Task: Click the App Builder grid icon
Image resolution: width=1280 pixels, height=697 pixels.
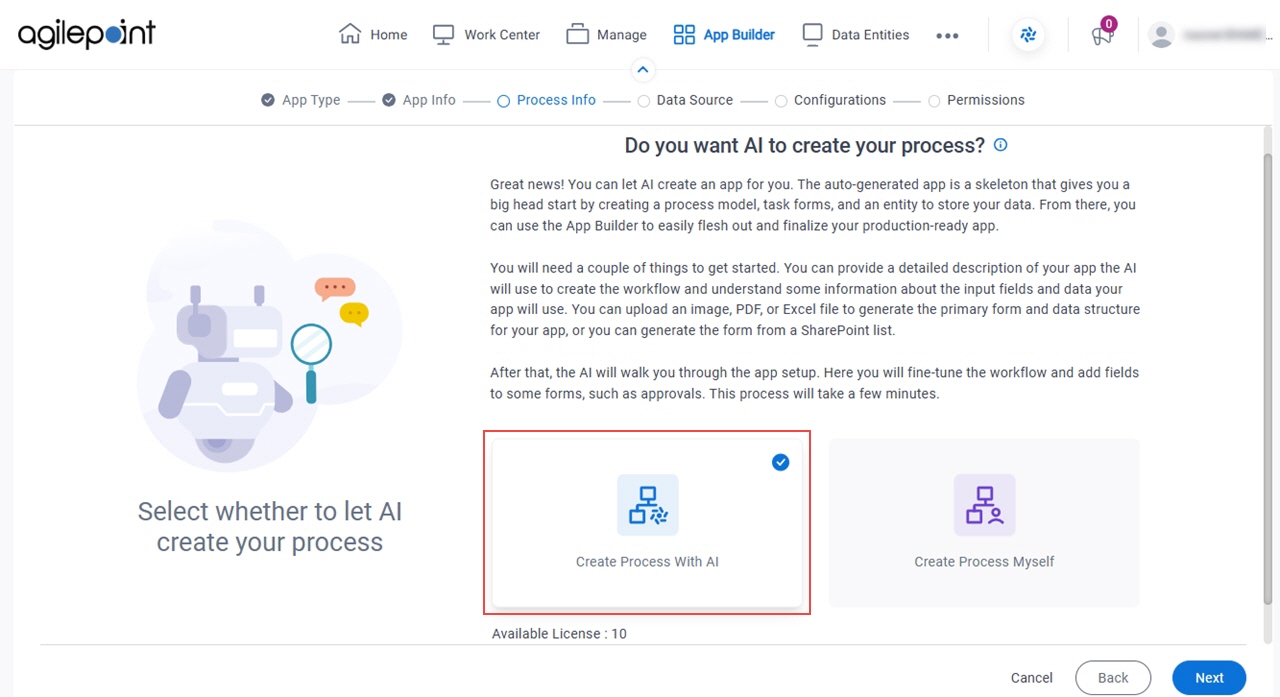Action: (x=684, y=34)
